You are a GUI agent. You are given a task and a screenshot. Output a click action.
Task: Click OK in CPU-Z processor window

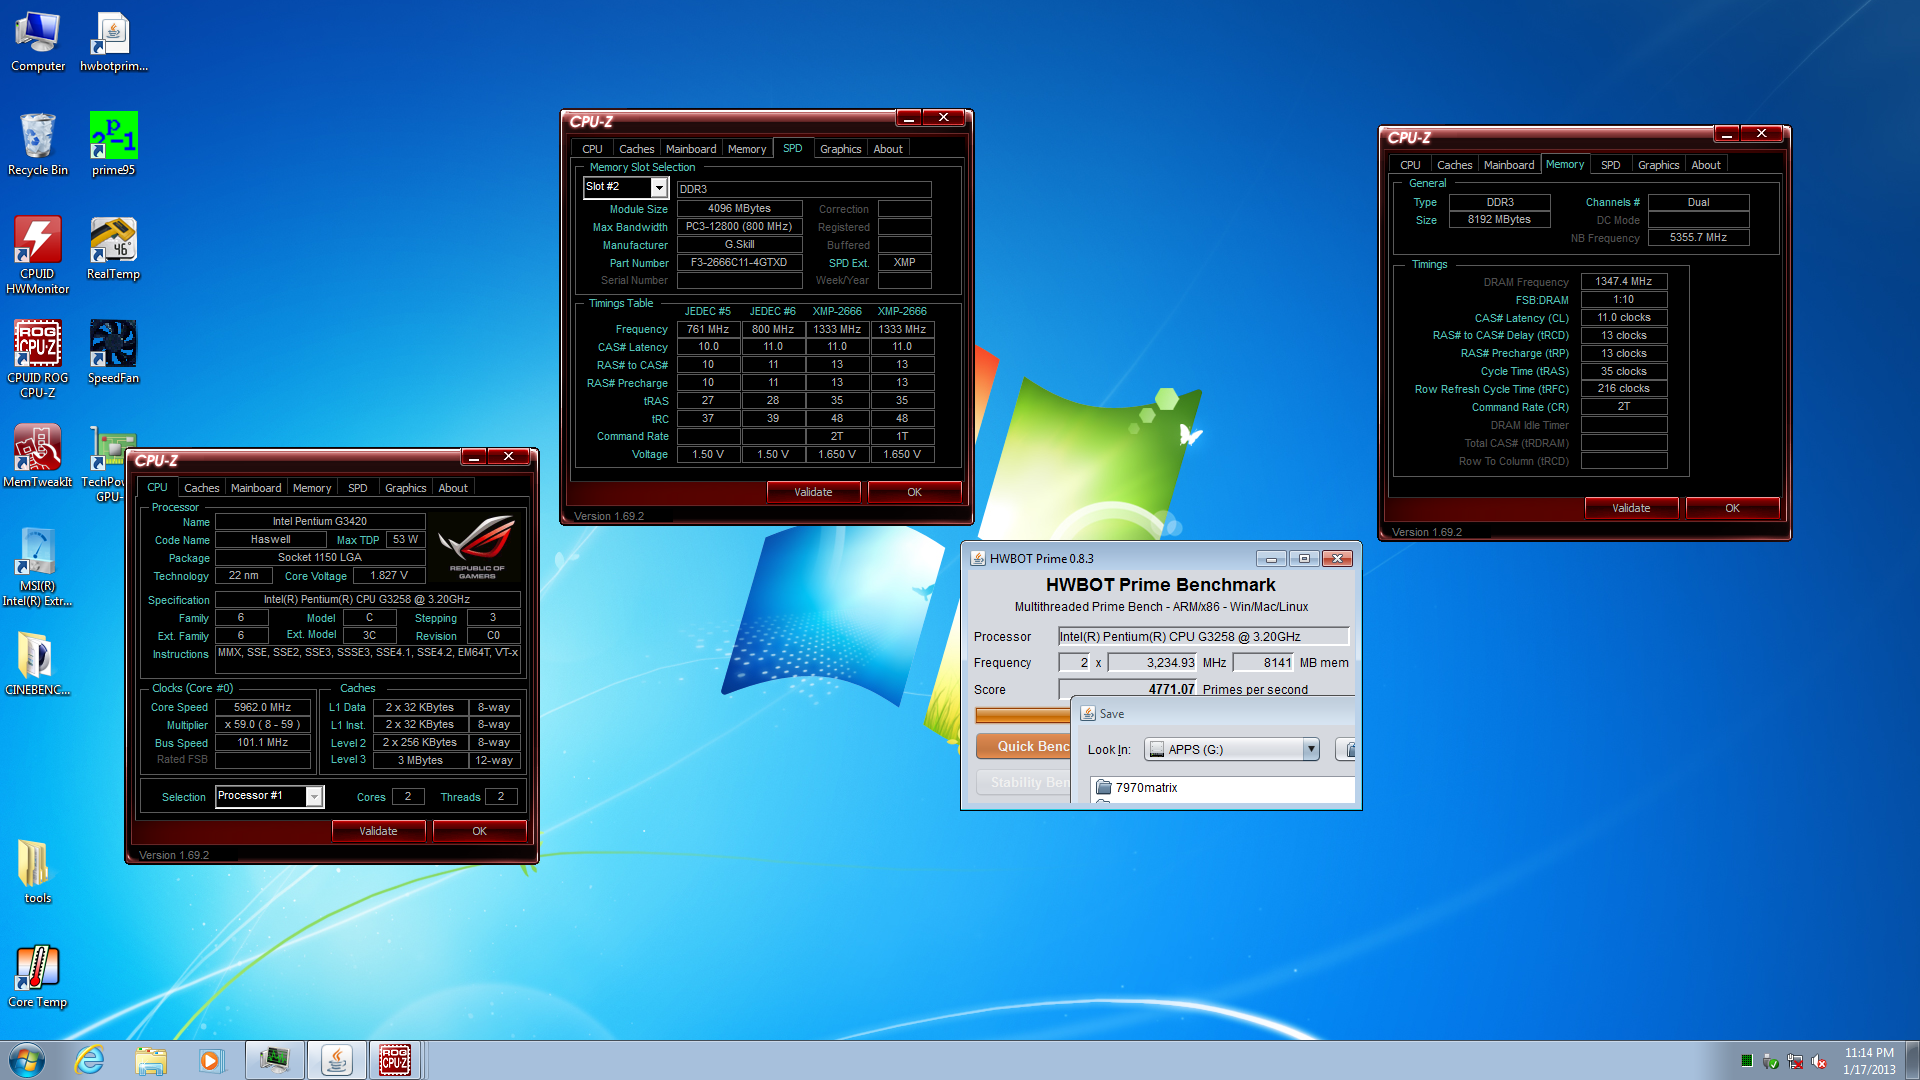click(479, 831)
